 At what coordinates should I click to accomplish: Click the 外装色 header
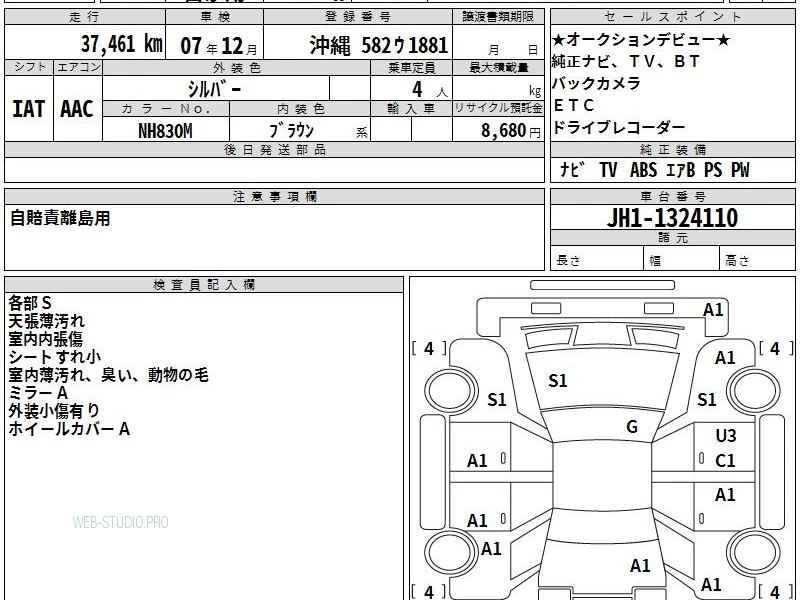tap(237, 67)
